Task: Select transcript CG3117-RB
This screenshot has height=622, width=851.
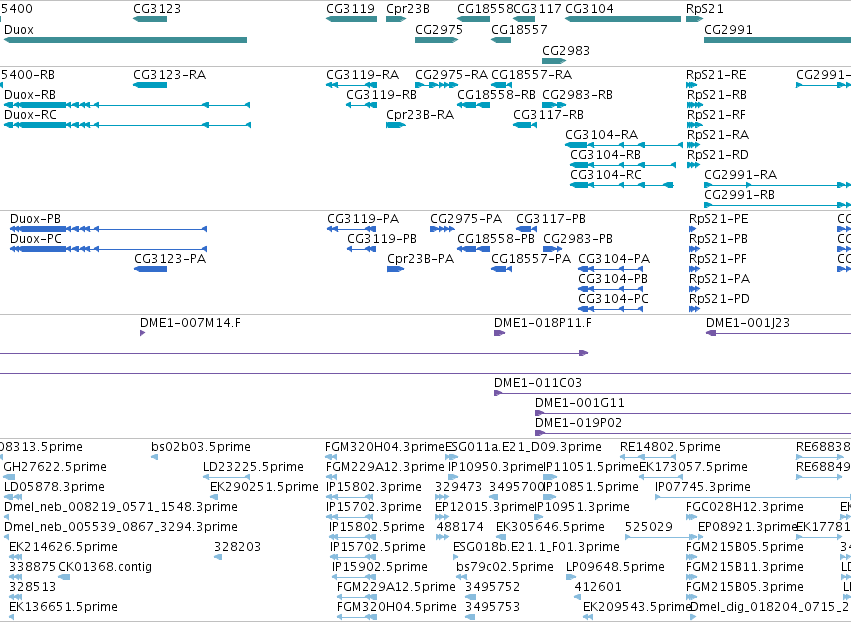Action: click(x=548, y=115)
